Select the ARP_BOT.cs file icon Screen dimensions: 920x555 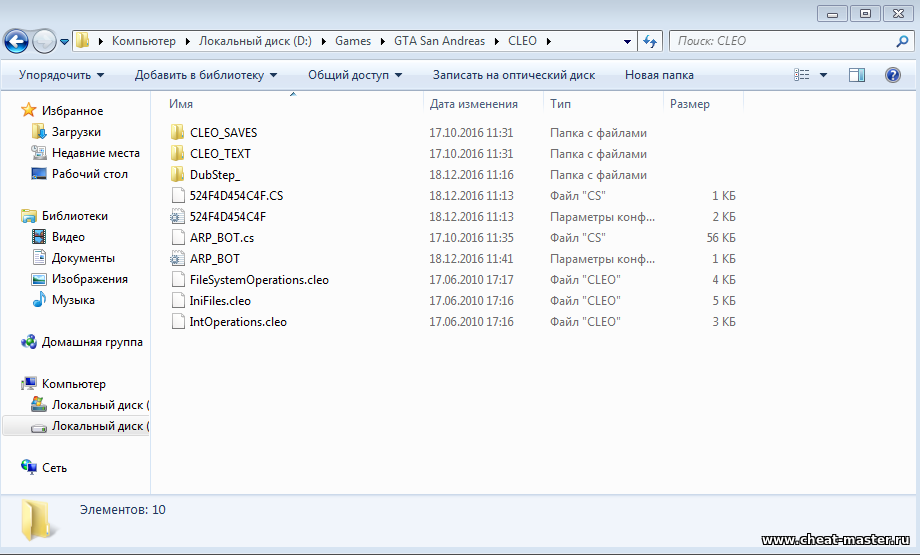pos(178,238)
